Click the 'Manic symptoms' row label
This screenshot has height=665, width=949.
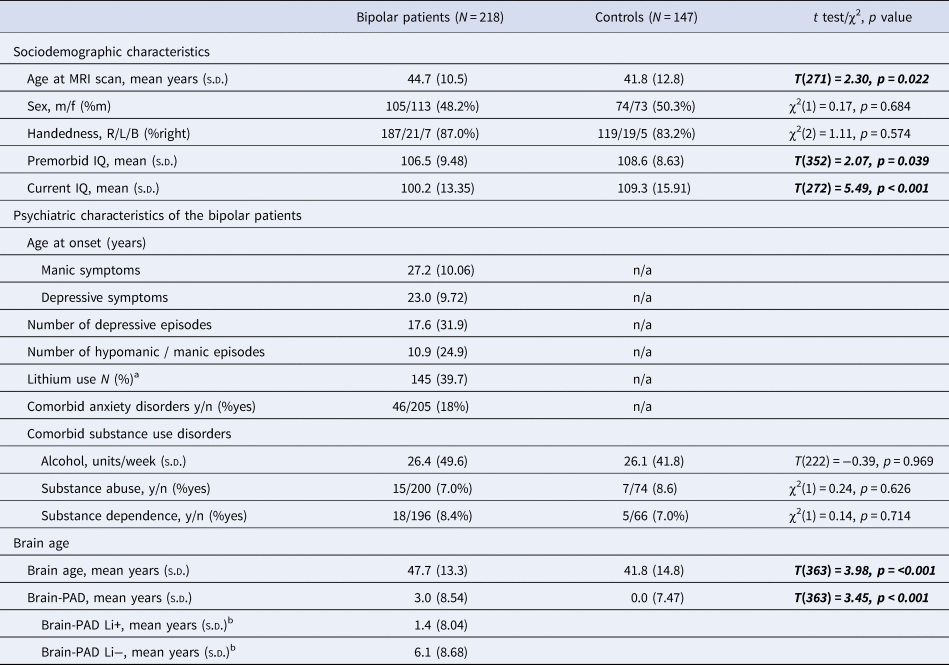coord(91,270)
